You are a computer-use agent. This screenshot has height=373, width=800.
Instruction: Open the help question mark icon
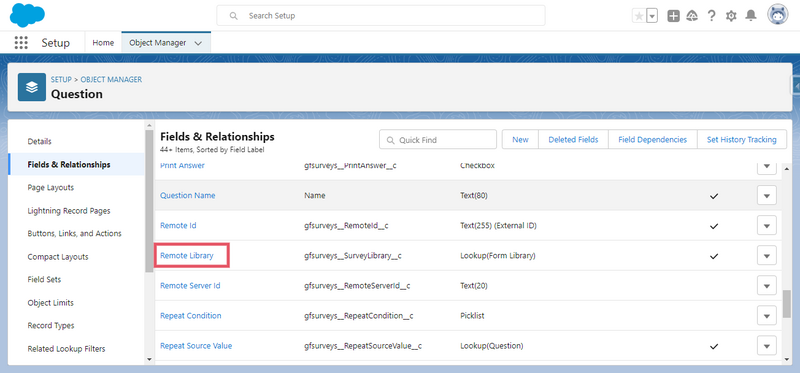[712, 16]
